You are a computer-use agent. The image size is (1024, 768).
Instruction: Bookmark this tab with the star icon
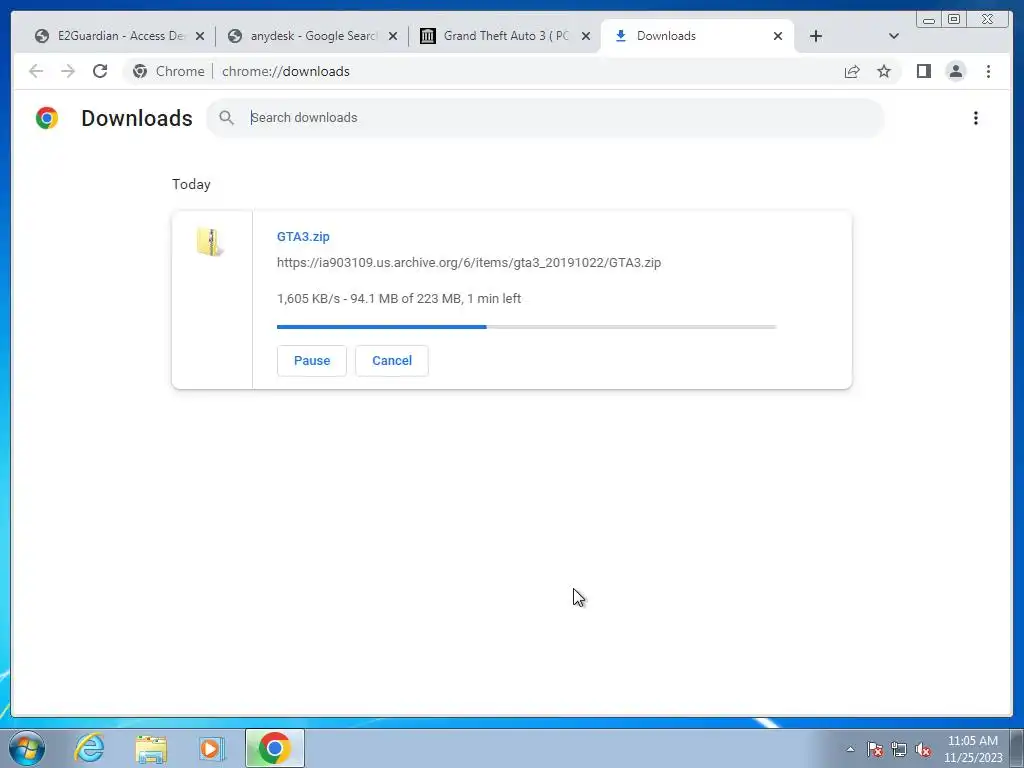coord(884,71)
